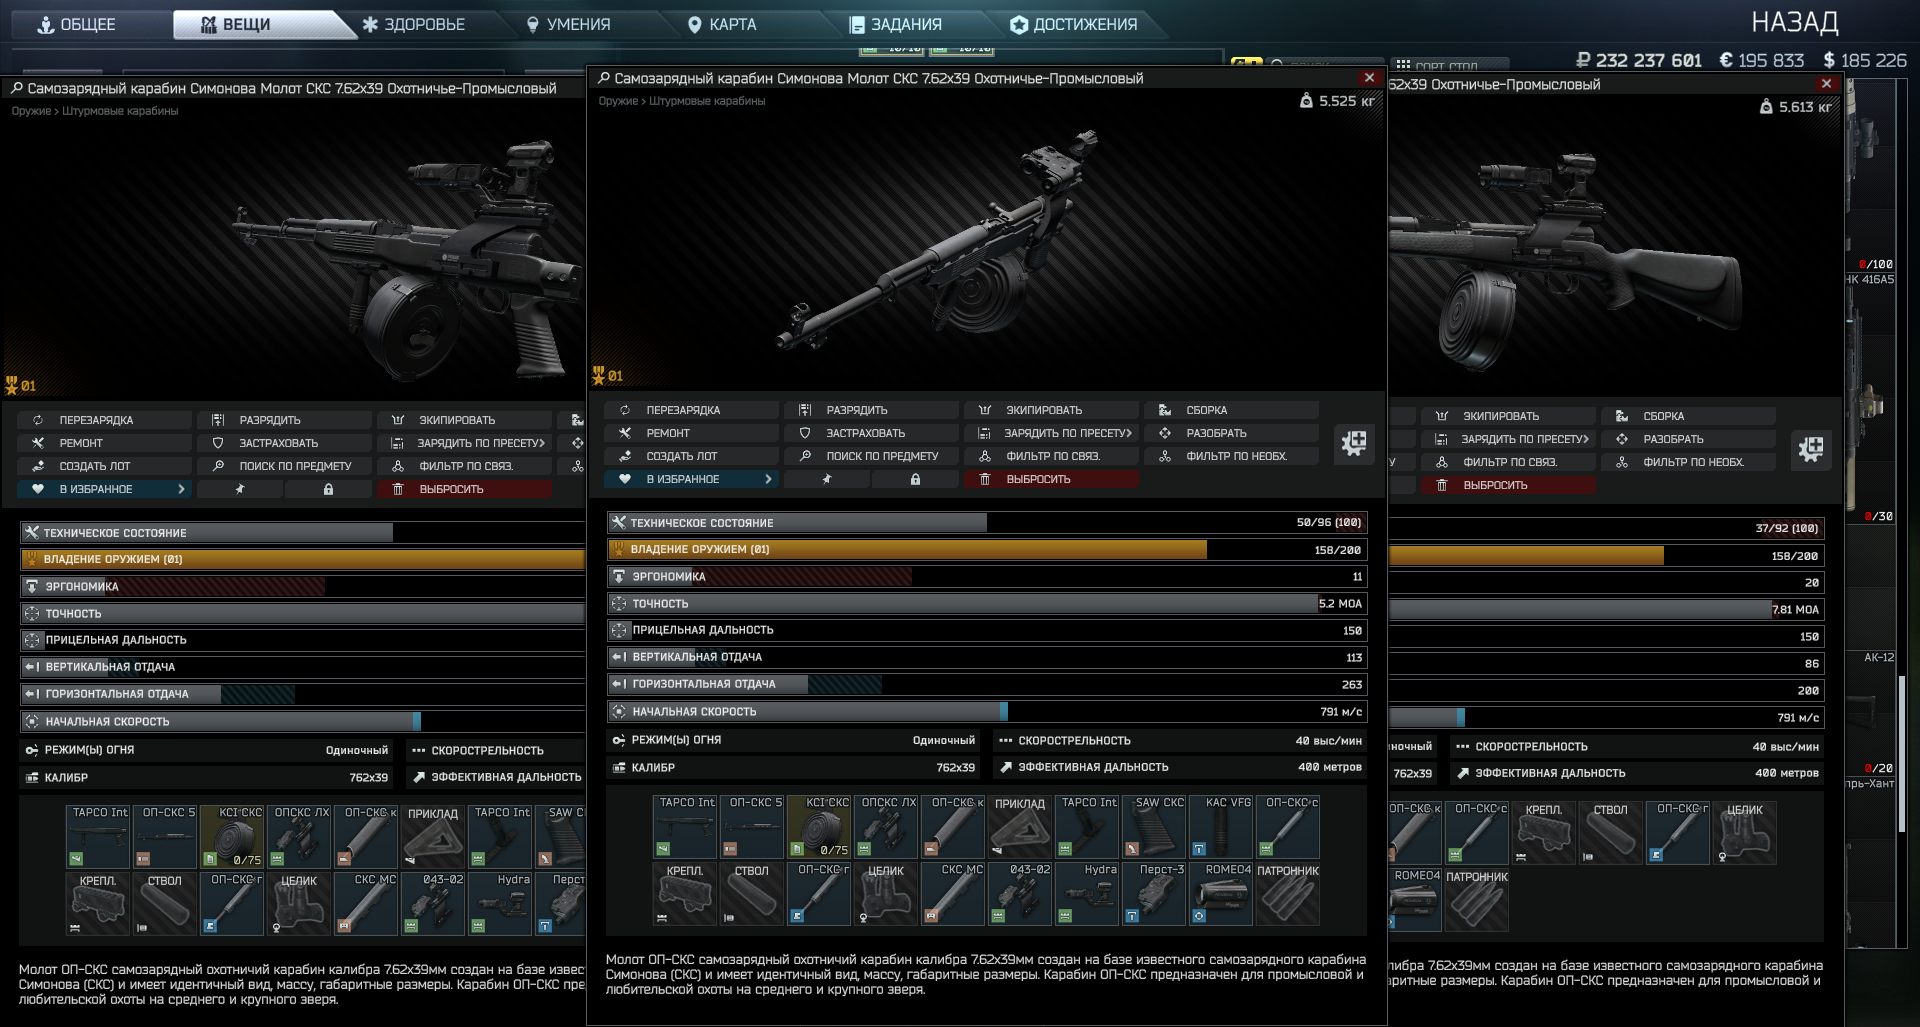This screenshot has height=1027, width=1920.
Task: Switch to the ЗАДАНИЯ tab
Action: pyautogui.click(x=896, y=24)
